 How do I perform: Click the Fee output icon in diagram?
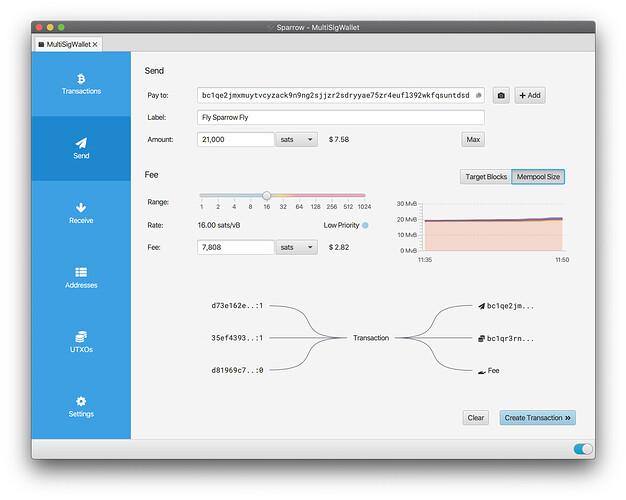[481, 371]
